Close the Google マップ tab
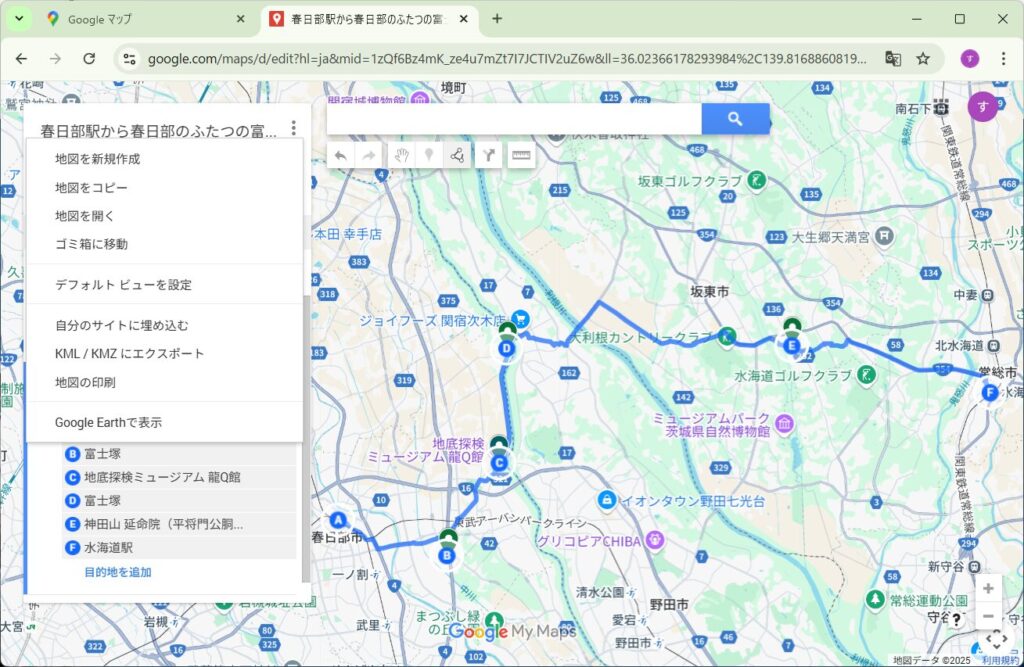1024x667 pixels. tap(240, 19)
